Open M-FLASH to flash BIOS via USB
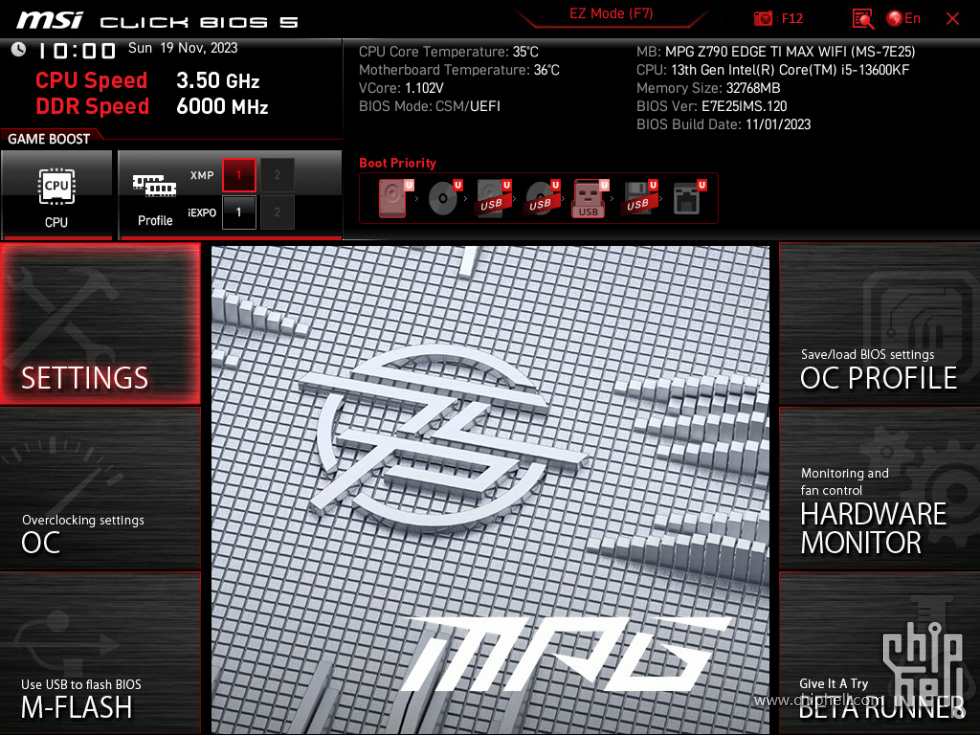The image size is (980, 735). tap(100, 653)
